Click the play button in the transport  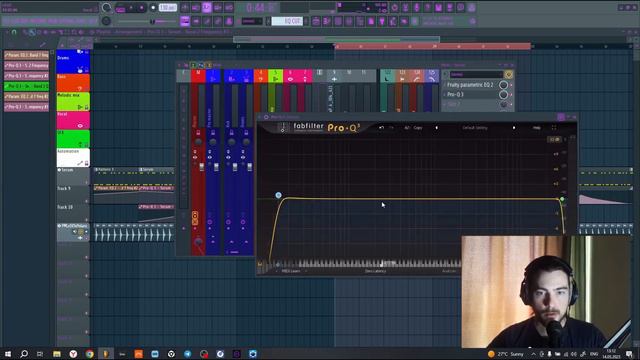pyautogui.click(x=131, y=8)
